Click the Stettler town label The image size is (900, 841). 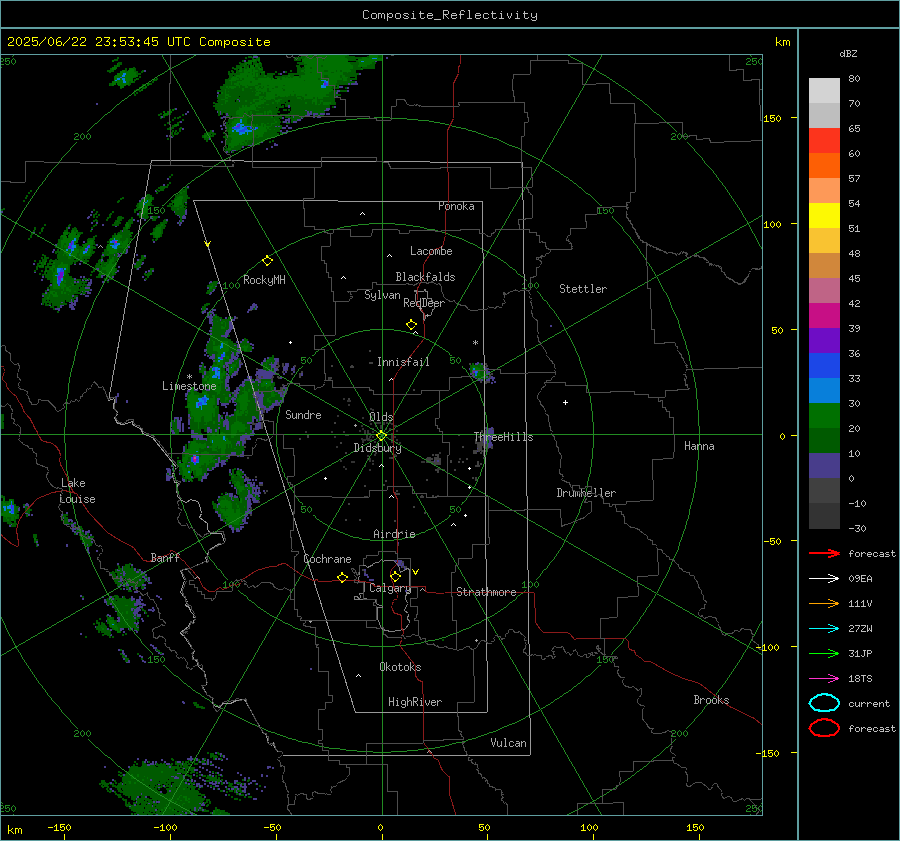tap(583, 289)
